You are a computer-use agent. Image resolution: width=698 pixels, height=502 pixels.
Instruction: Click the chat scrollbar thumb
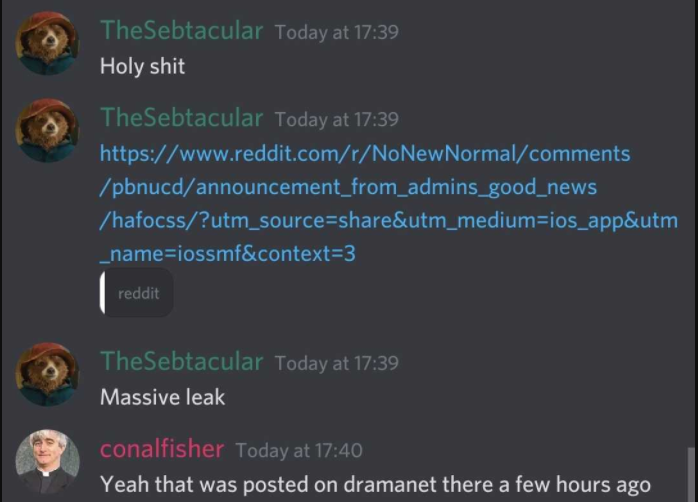(691, 474)
